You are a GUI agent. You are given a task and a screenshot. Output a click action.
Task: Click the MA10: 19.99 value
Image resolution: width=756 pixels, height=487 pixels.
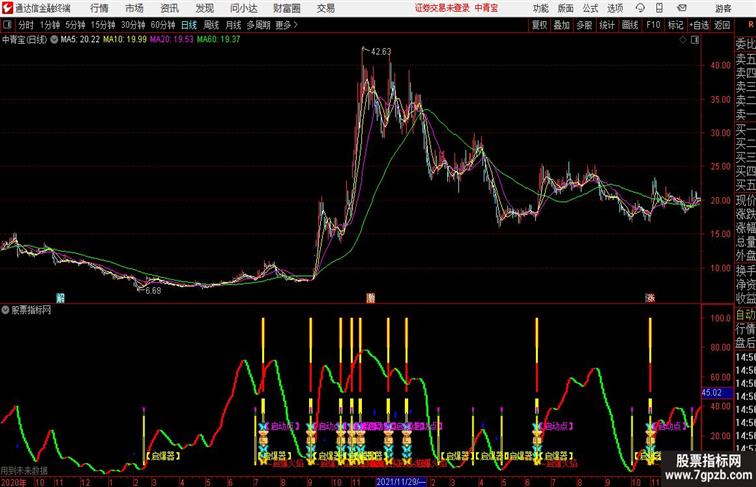[x=124, y=40]
